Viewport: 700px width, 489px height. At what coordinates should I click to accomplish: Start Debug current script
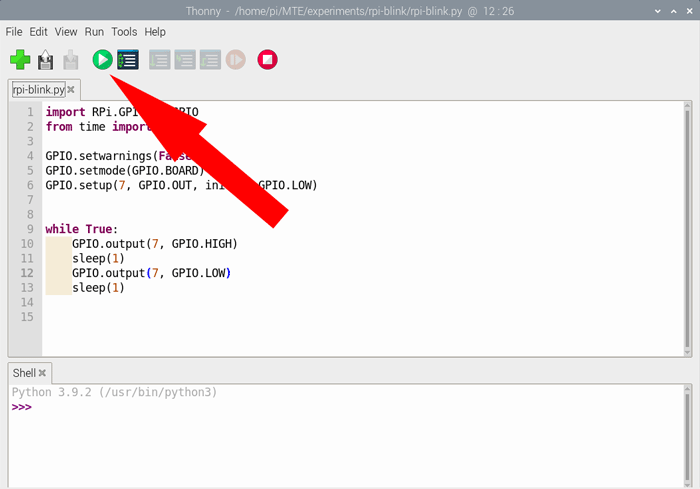(128, 59)
